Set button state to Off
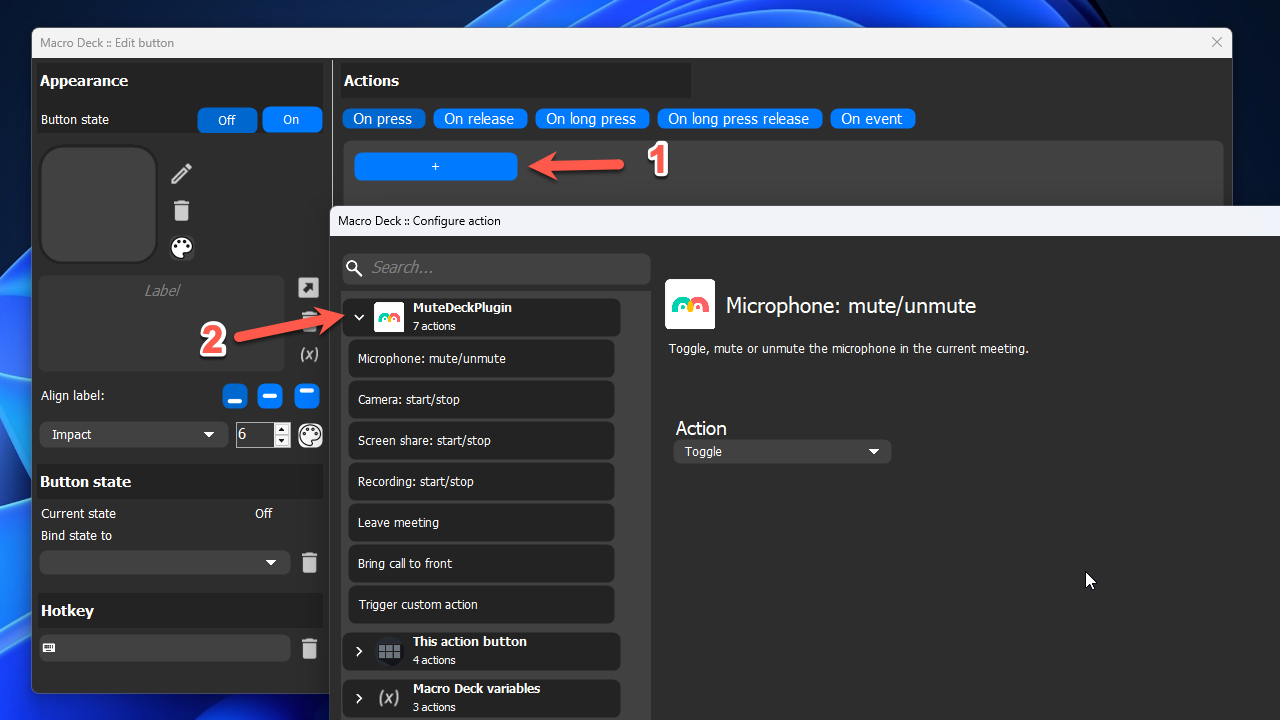The width and height of the screenshot is (1280, 720). [x=227, y=120]
